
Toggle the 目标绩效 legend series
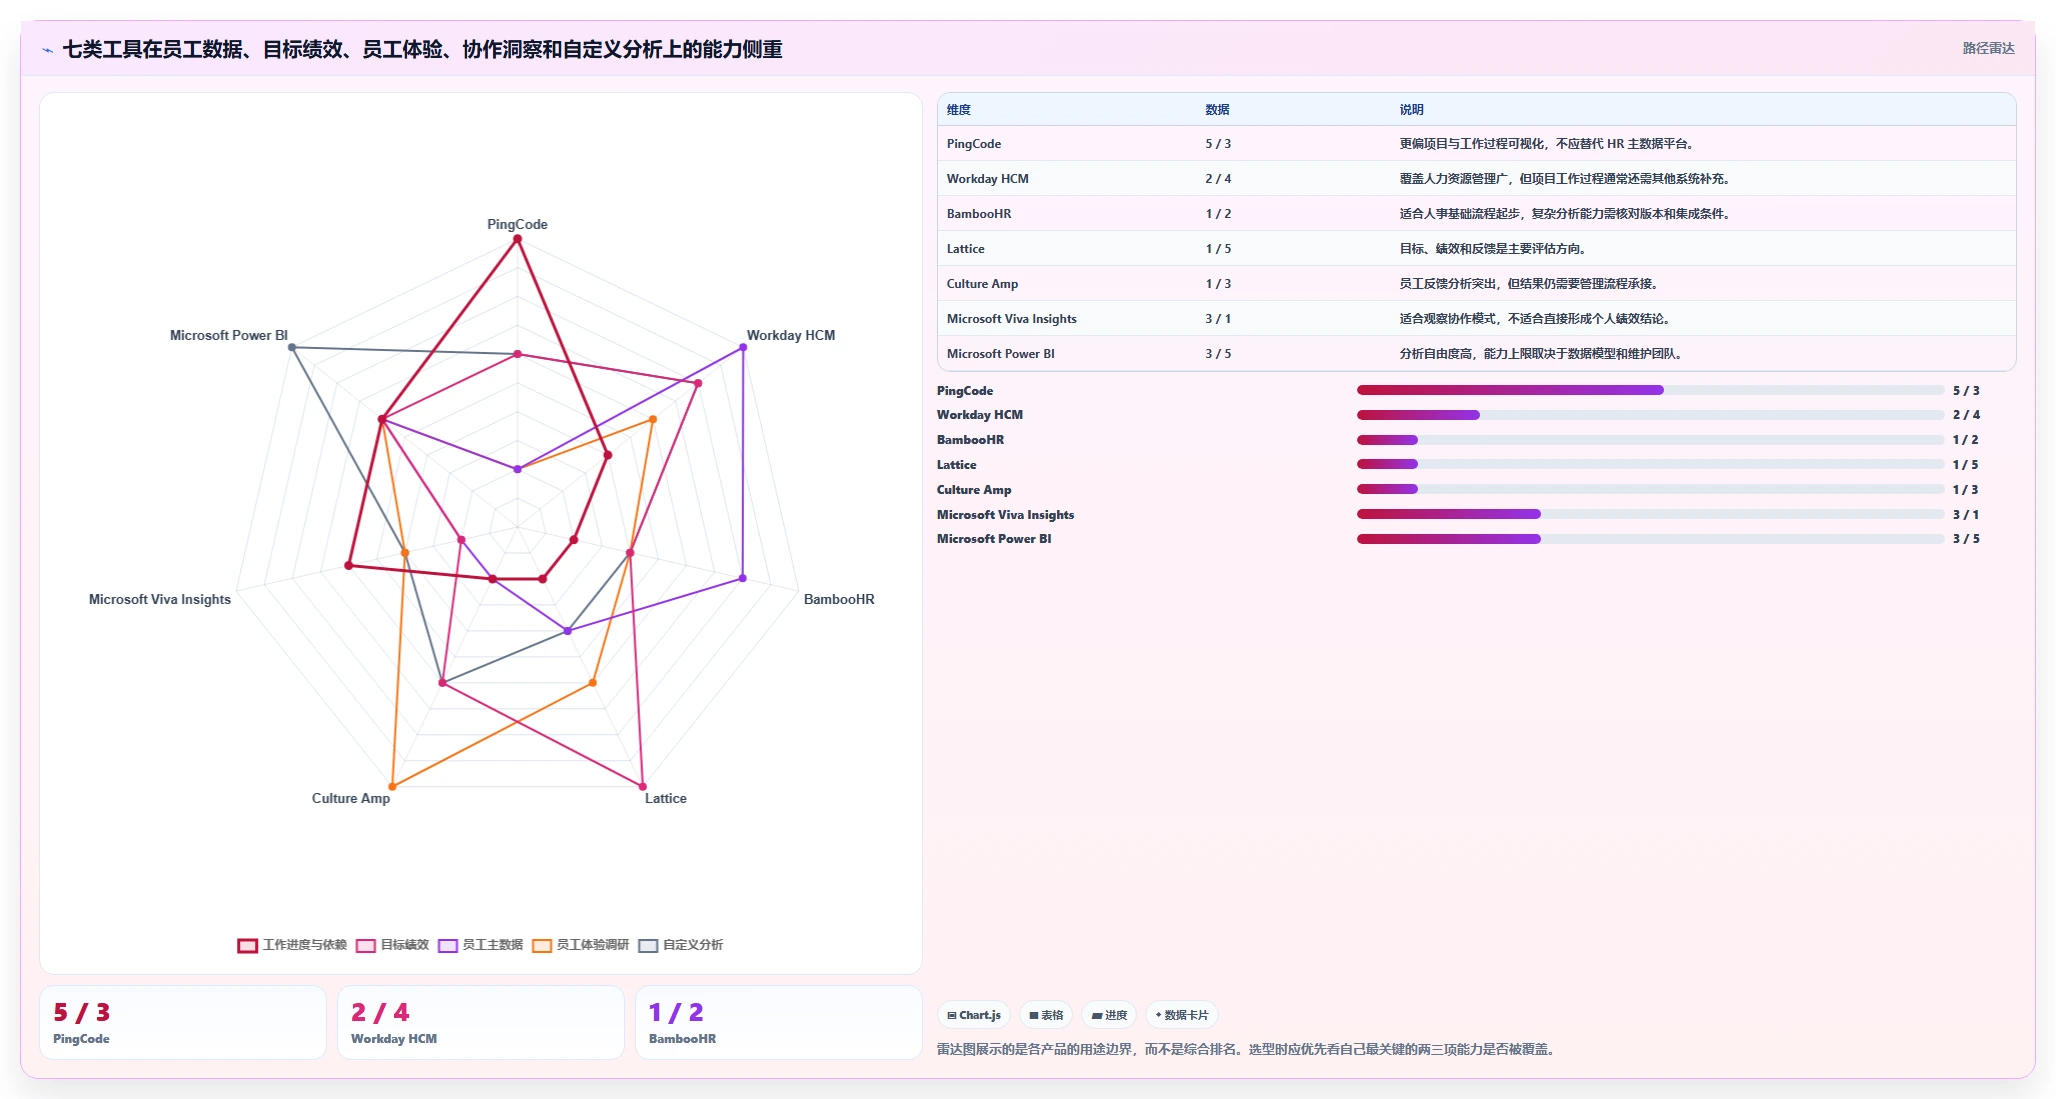392,945
